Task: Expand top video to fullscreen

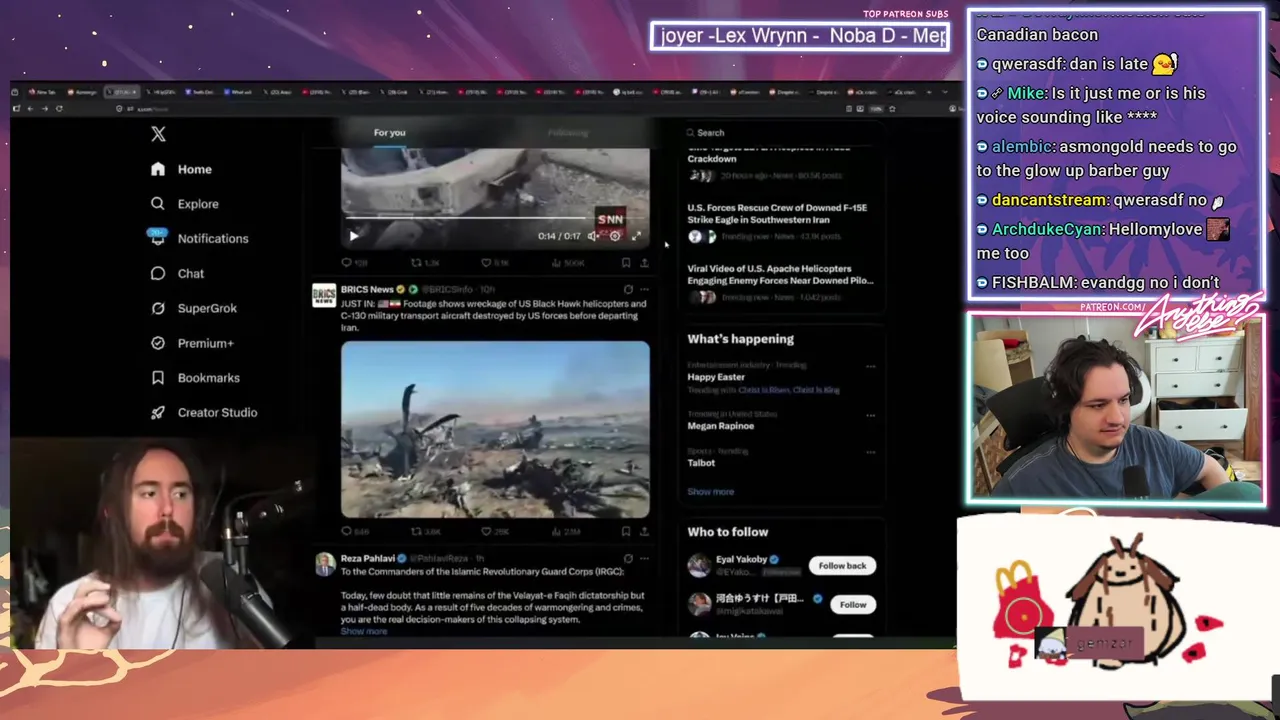Action: tap(636, 236)
